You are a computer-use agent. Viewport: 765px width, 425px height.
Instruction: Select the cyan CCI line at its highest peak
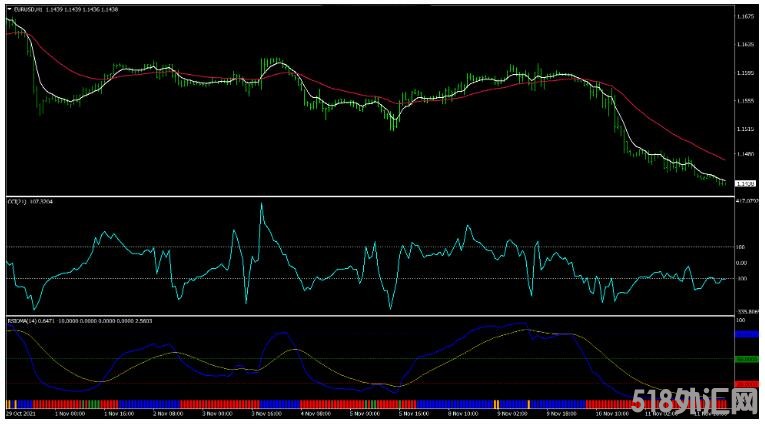(262, 204)
